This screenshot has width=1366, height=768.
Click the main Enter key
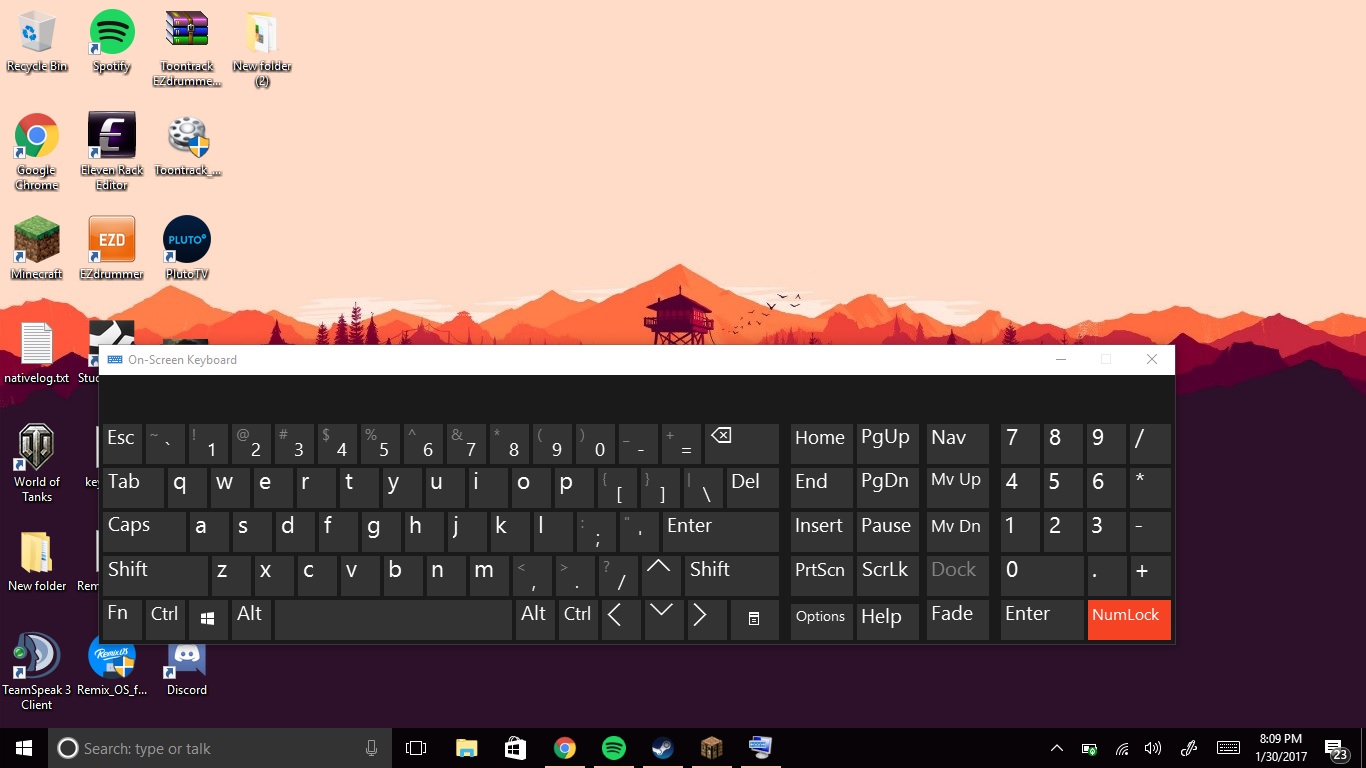(720, 532)
